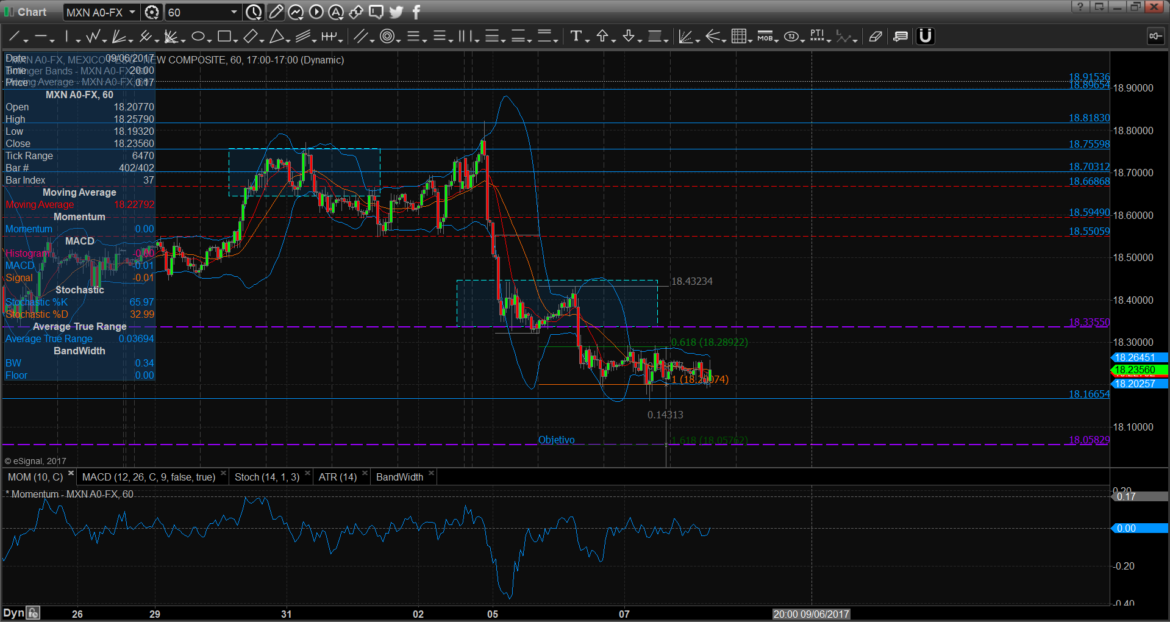Select the trend line drawing tool
Screen dimensions: 1170x622
point(13,36)
